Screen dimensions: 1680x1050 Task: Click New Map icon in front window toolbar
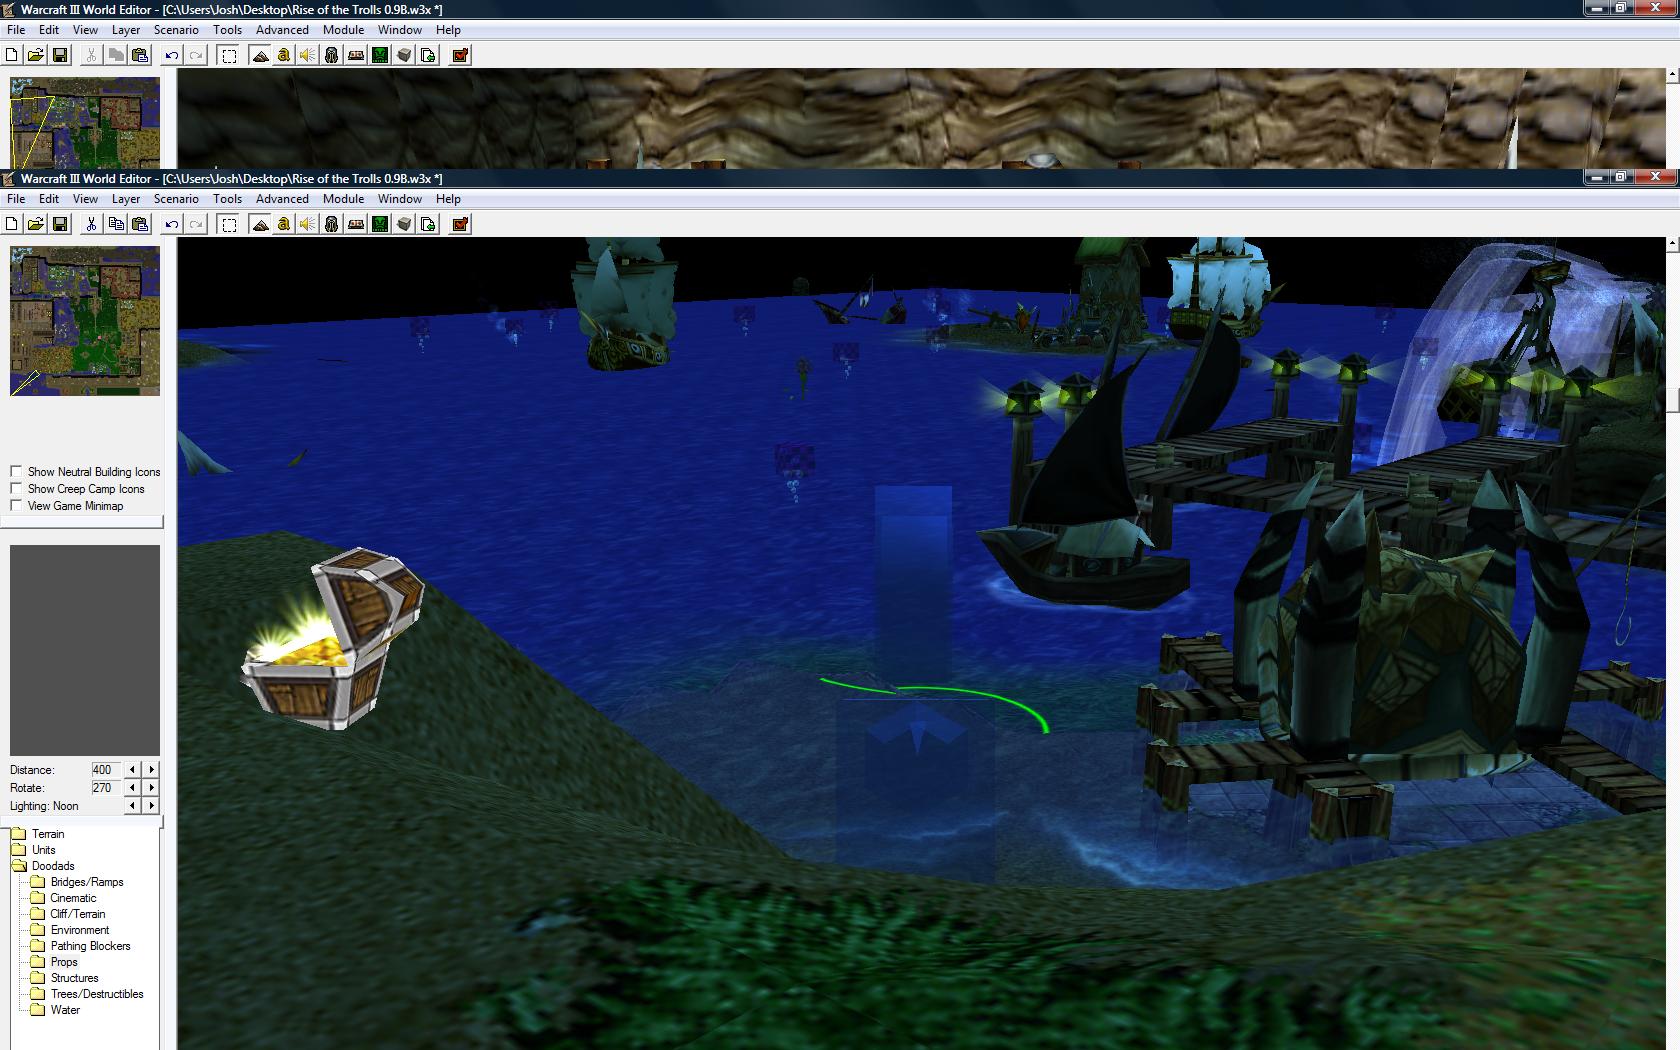[12, 224]
